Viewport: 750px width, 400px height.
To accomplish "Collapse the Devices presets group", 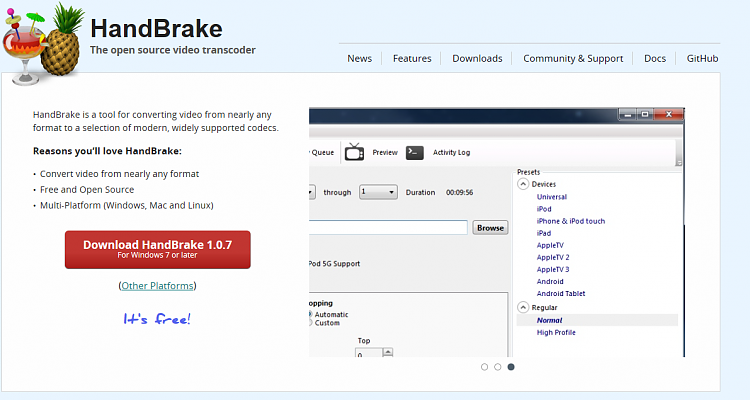I will [x=523, y=184].
